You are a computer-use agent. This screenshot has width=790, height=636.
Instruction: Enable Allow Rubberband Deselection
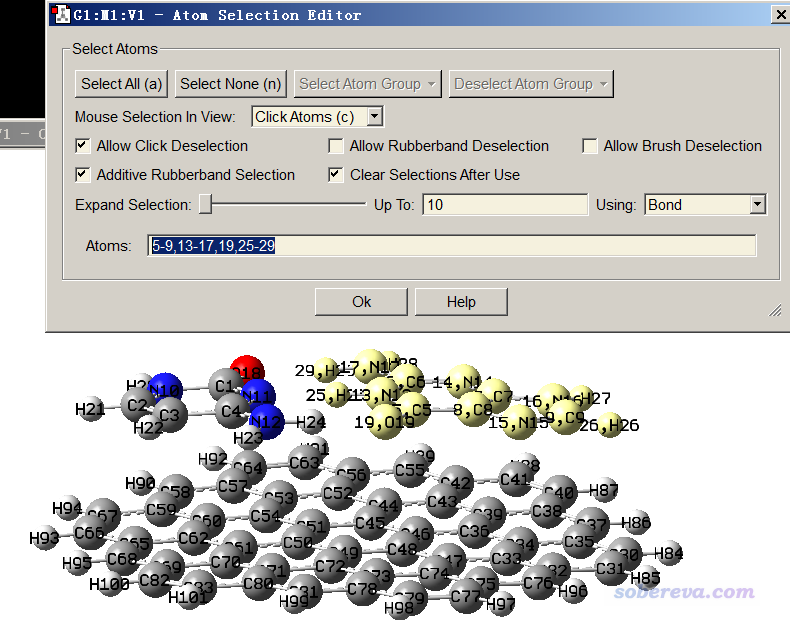(336, 146)
